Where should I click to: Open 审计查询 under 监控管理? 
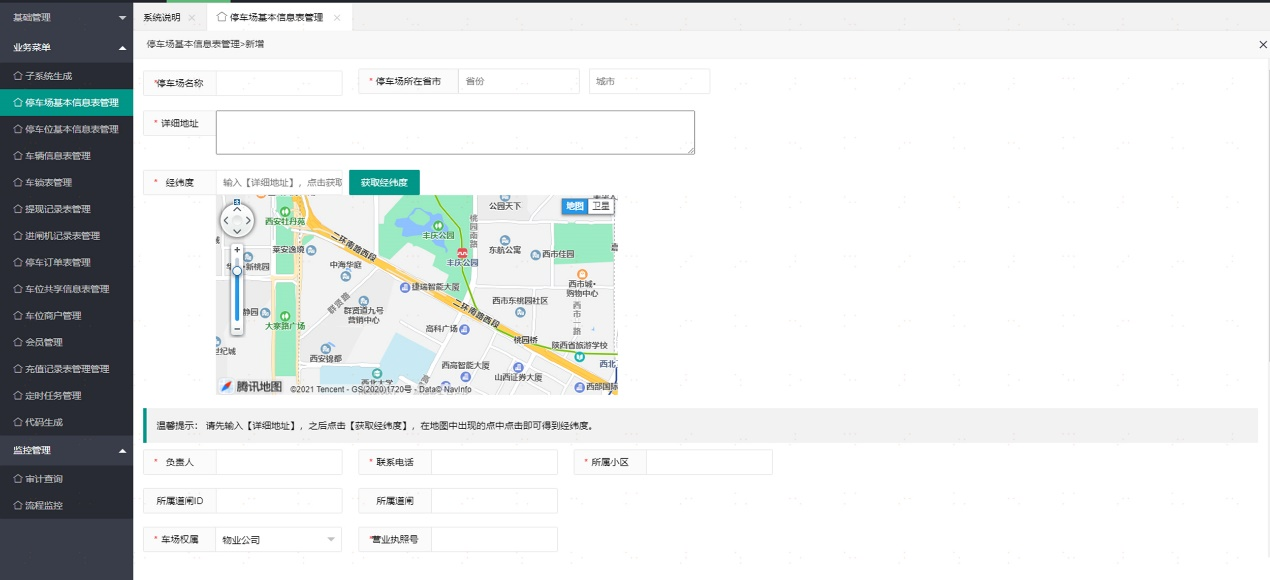tap(44, 479)
